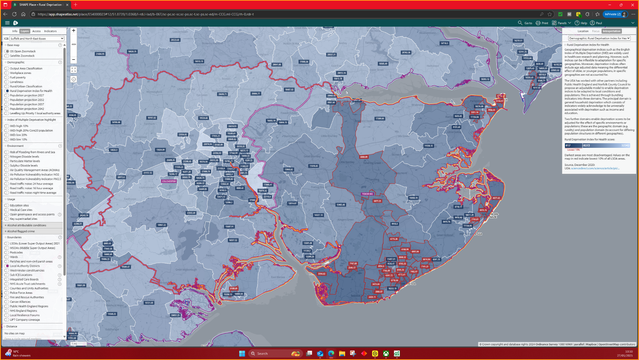The image size is (639, 360).
Task: Switch to the Access tab
Action: (x=36, y=31)
